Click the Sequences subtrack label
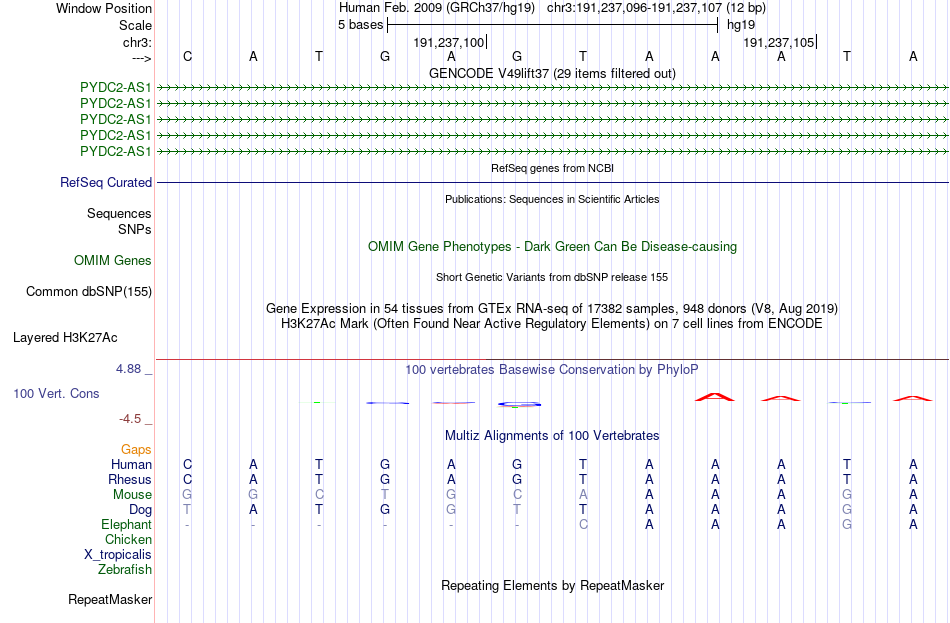Screen dimensions: 950x623 click(x=119, y=213)
